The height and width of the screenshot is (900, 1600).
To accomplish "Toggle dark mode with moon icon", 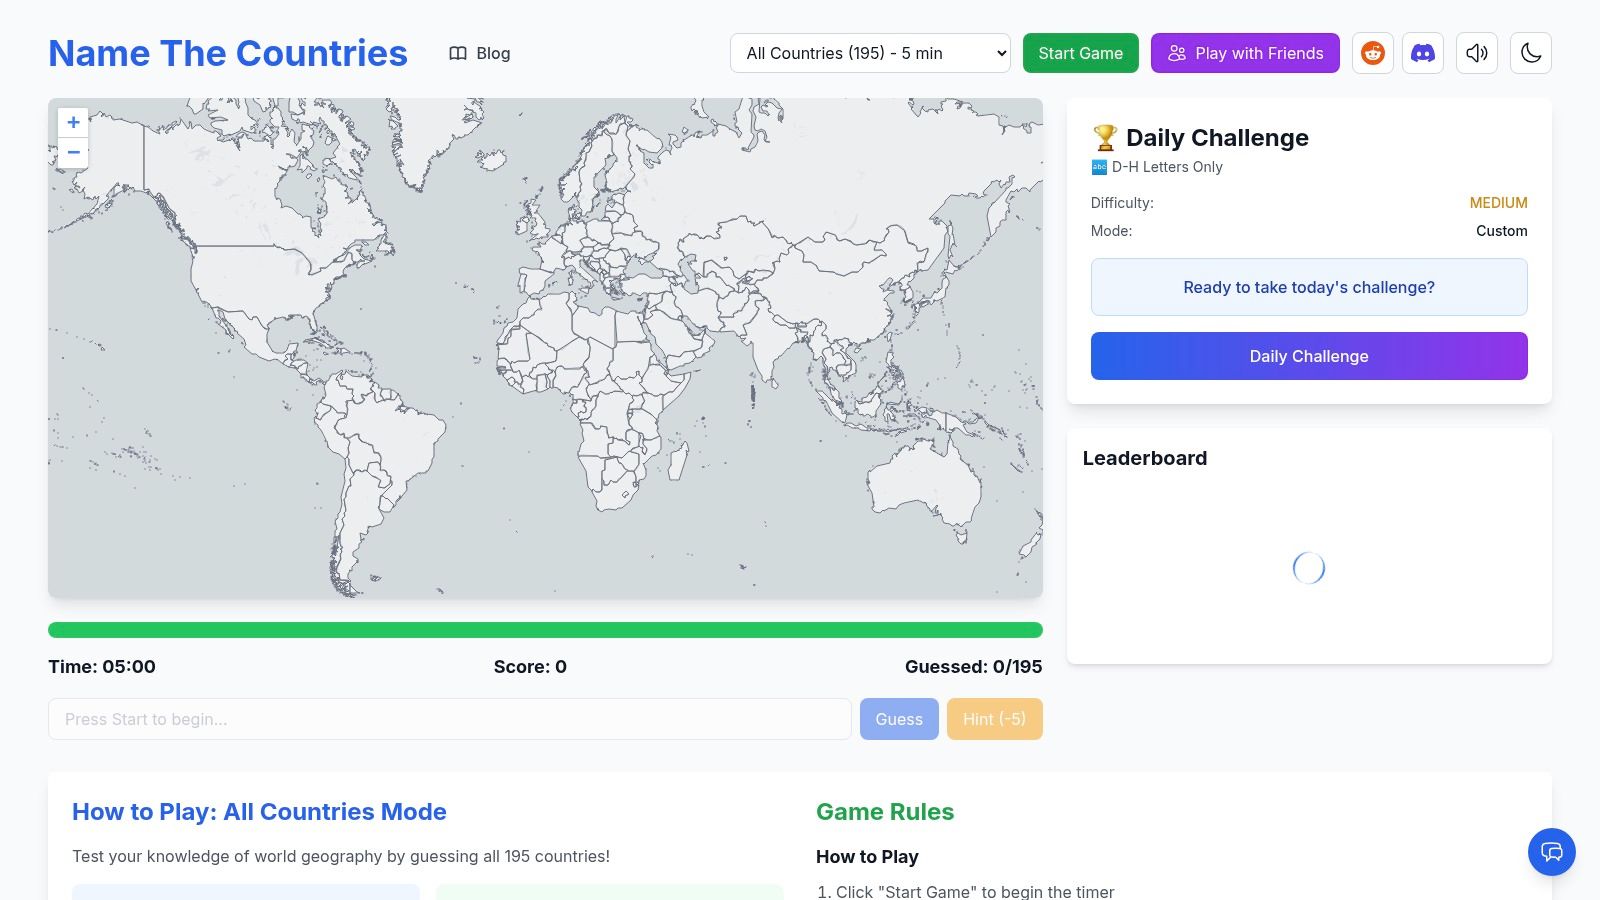I will click(x=1530, y=53).
